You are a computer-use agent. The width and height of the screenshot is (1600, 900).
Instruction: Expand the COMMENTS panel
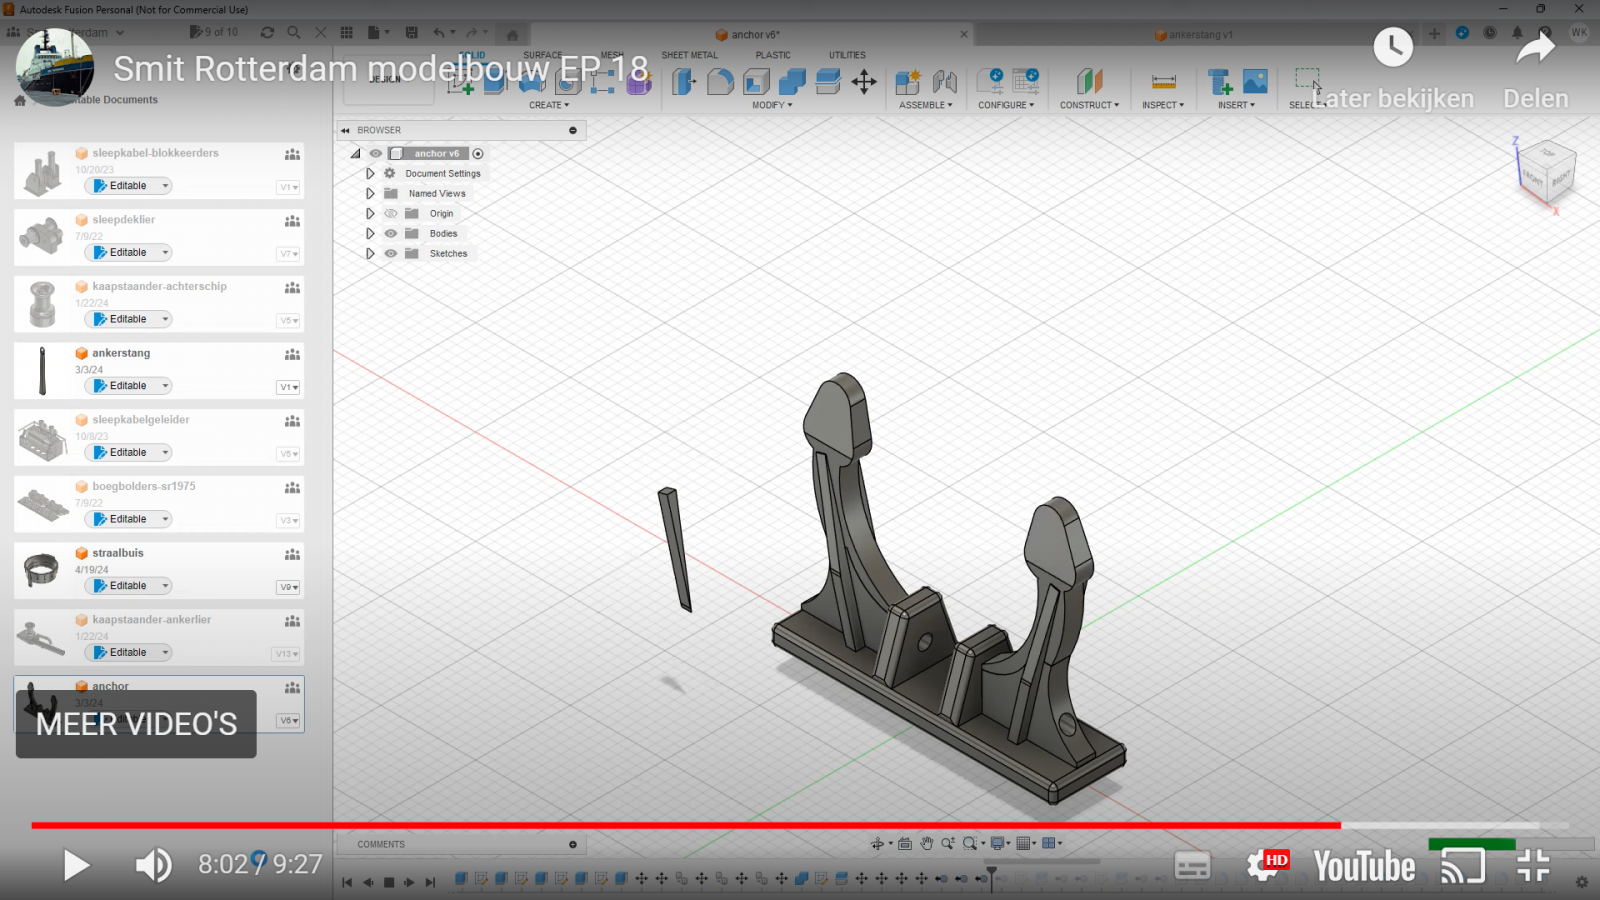coord(573,844)
